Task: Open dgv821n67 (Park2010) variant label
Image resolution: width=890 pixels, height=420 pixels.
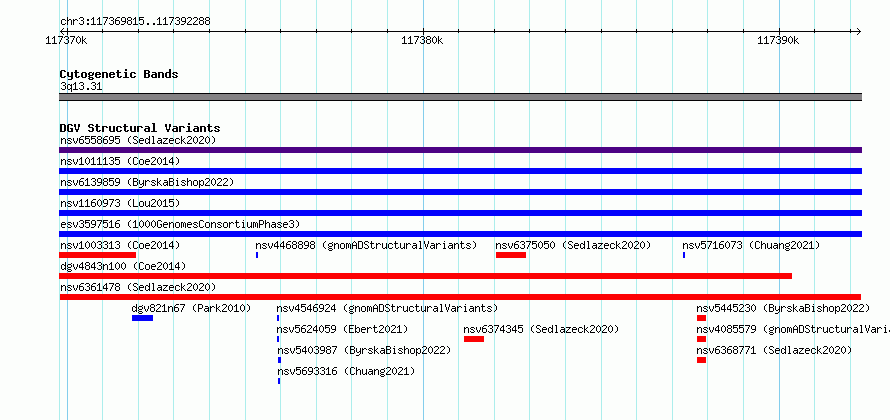Action: (x=191, y=308)
